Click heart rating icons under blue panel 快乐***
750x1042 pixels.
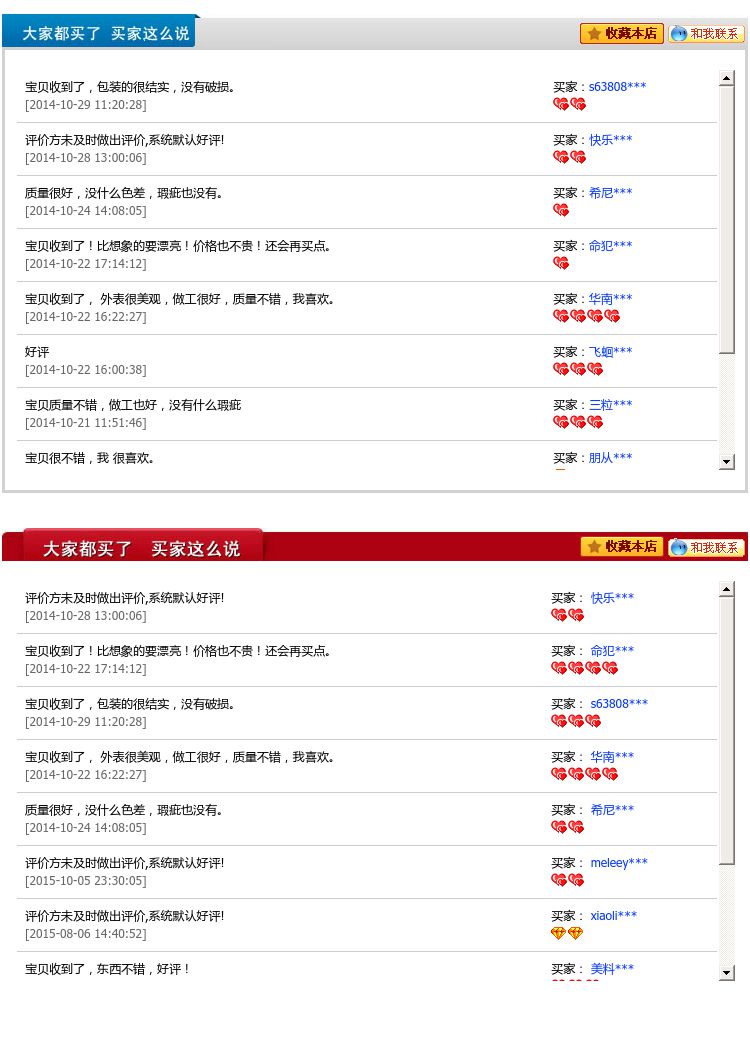click(x=569, y=157)
